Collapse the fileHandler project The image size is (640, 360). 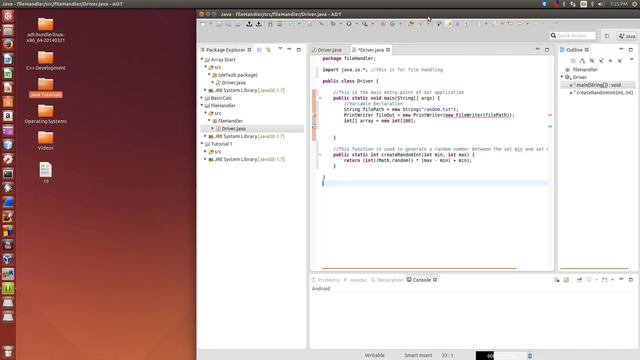(x=202, y=106)
